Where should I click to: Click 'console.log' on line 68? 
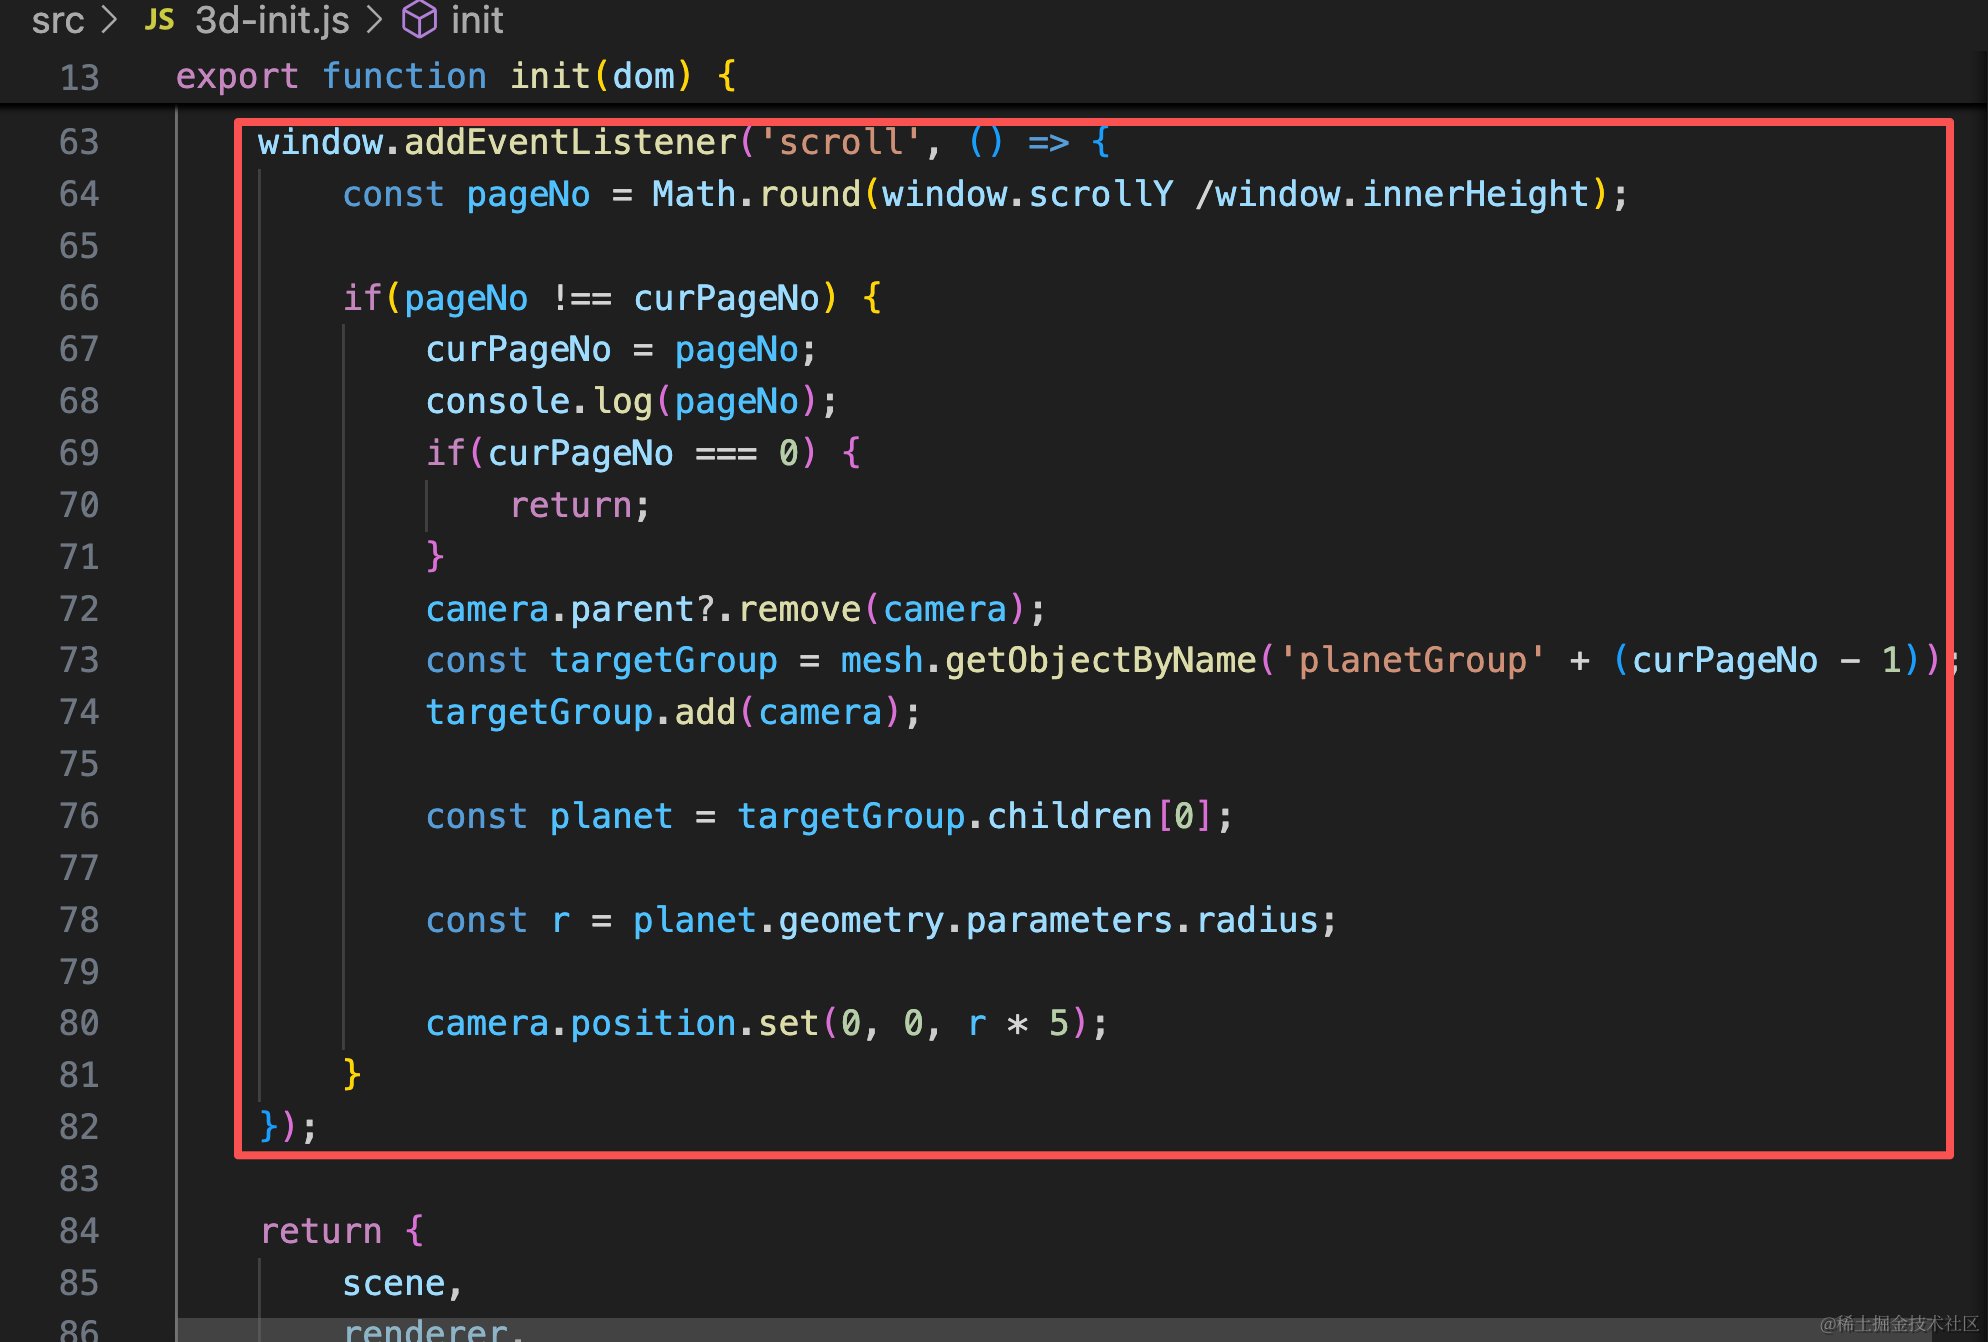[x=539, y=401]
